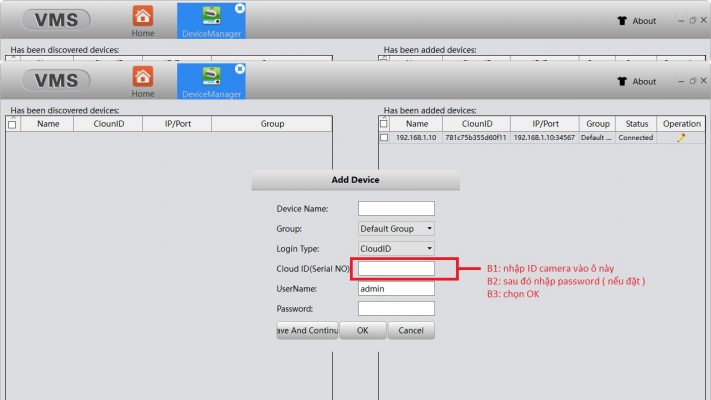Click the VMS logo in lower window
Viewport: 711px width, 400px height.
[x=56, y=80]
